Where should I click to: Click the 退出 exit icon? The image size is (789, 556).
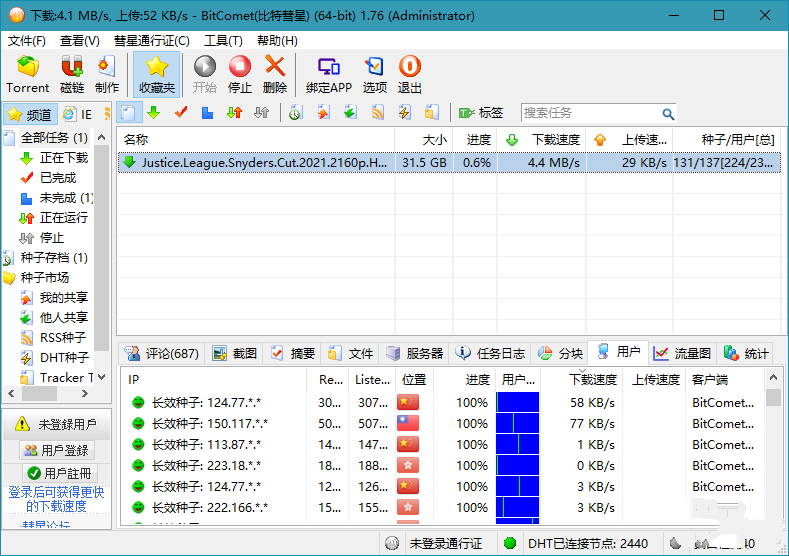(x=410, y=75)
